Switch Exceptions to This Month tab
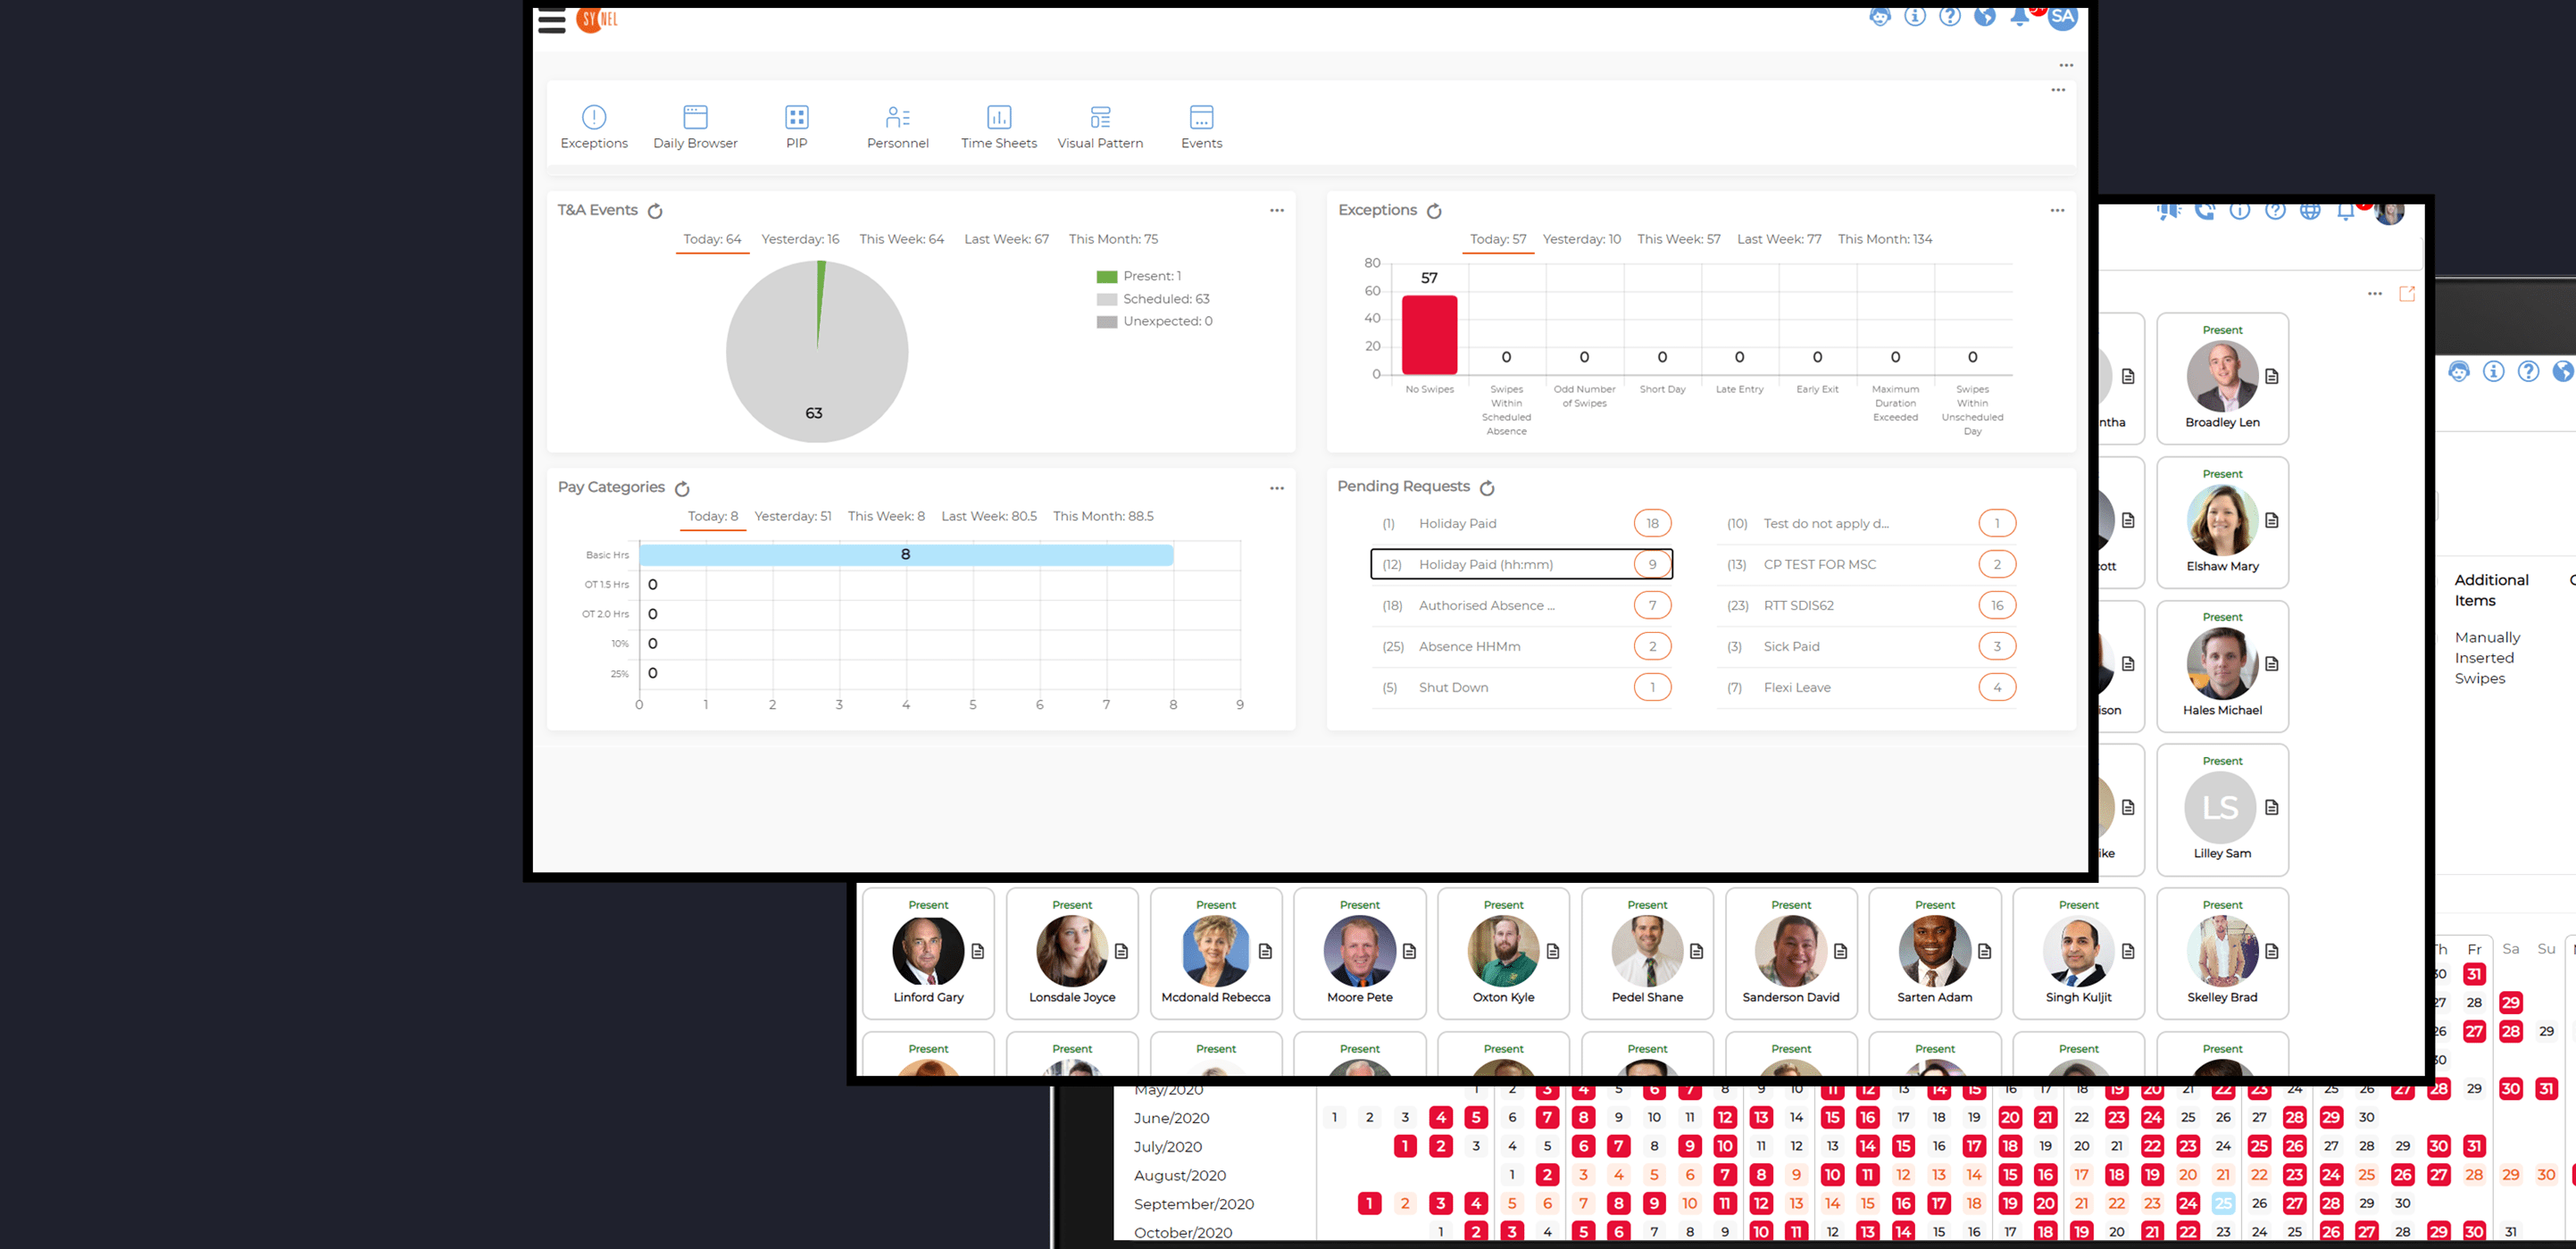Image resolution: width=2576 pixels, height=1249 pixels. (1884, 239)
